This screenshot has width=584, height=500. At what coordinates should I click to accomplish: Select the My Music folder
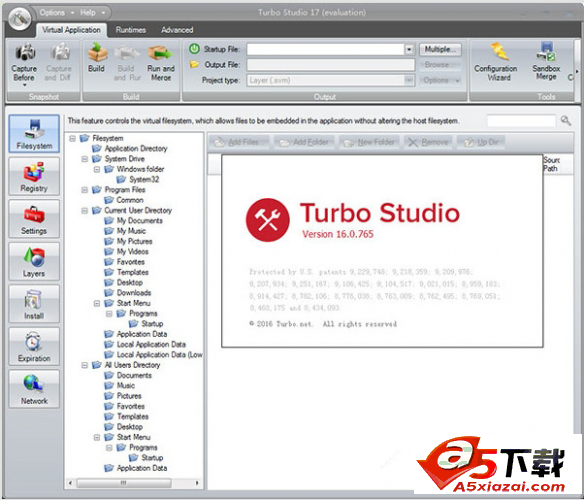click(125, 231)
